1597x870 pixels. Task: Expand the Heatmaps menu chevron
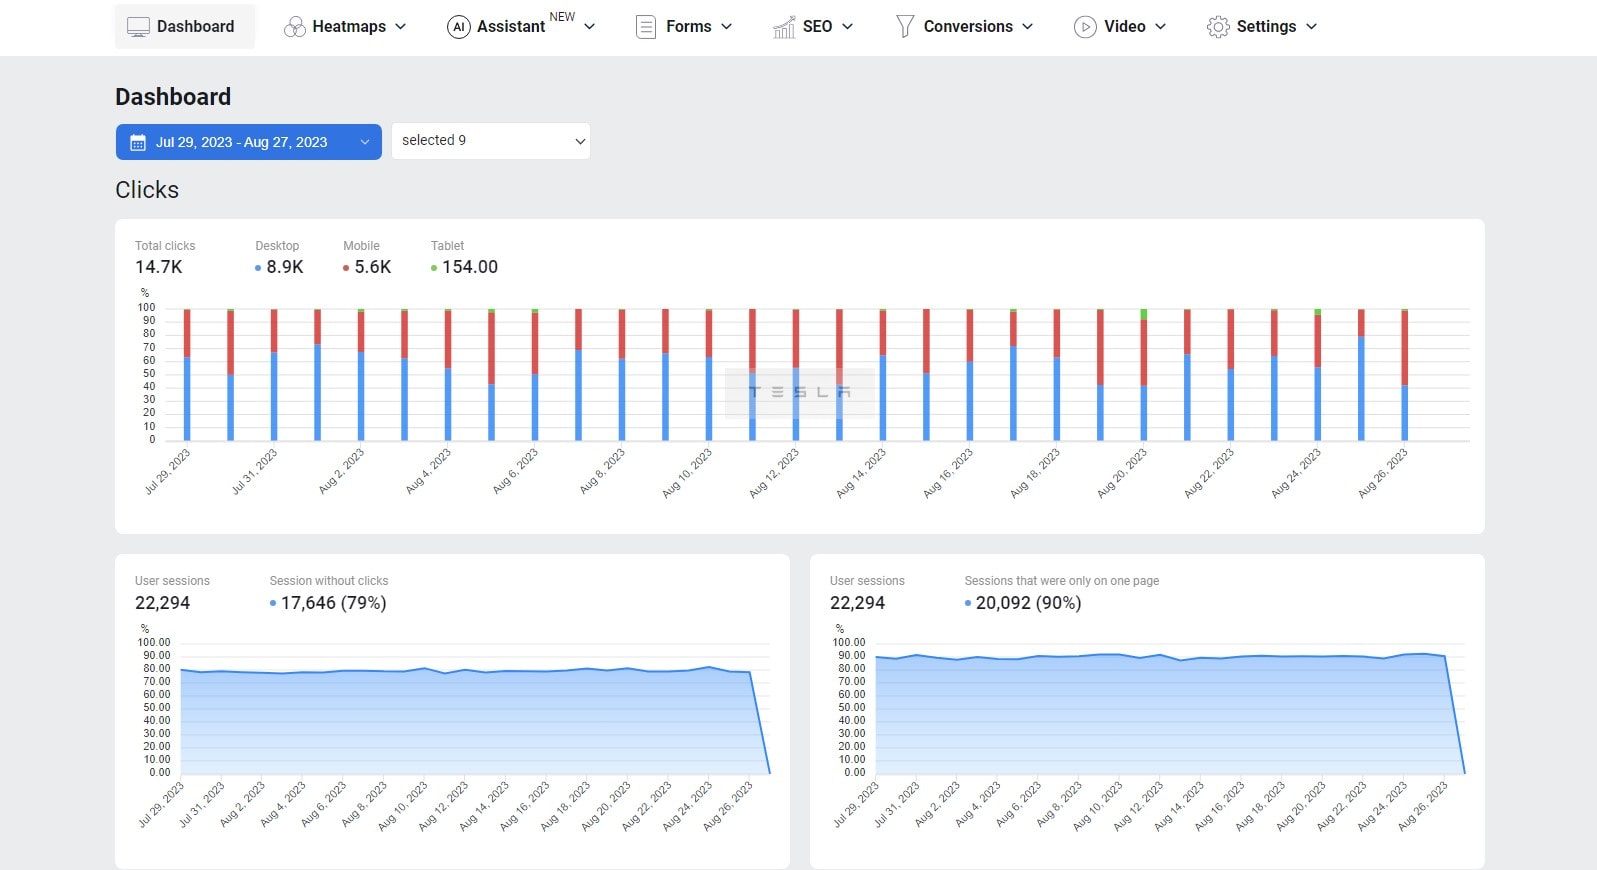click(x=401, y=27)
